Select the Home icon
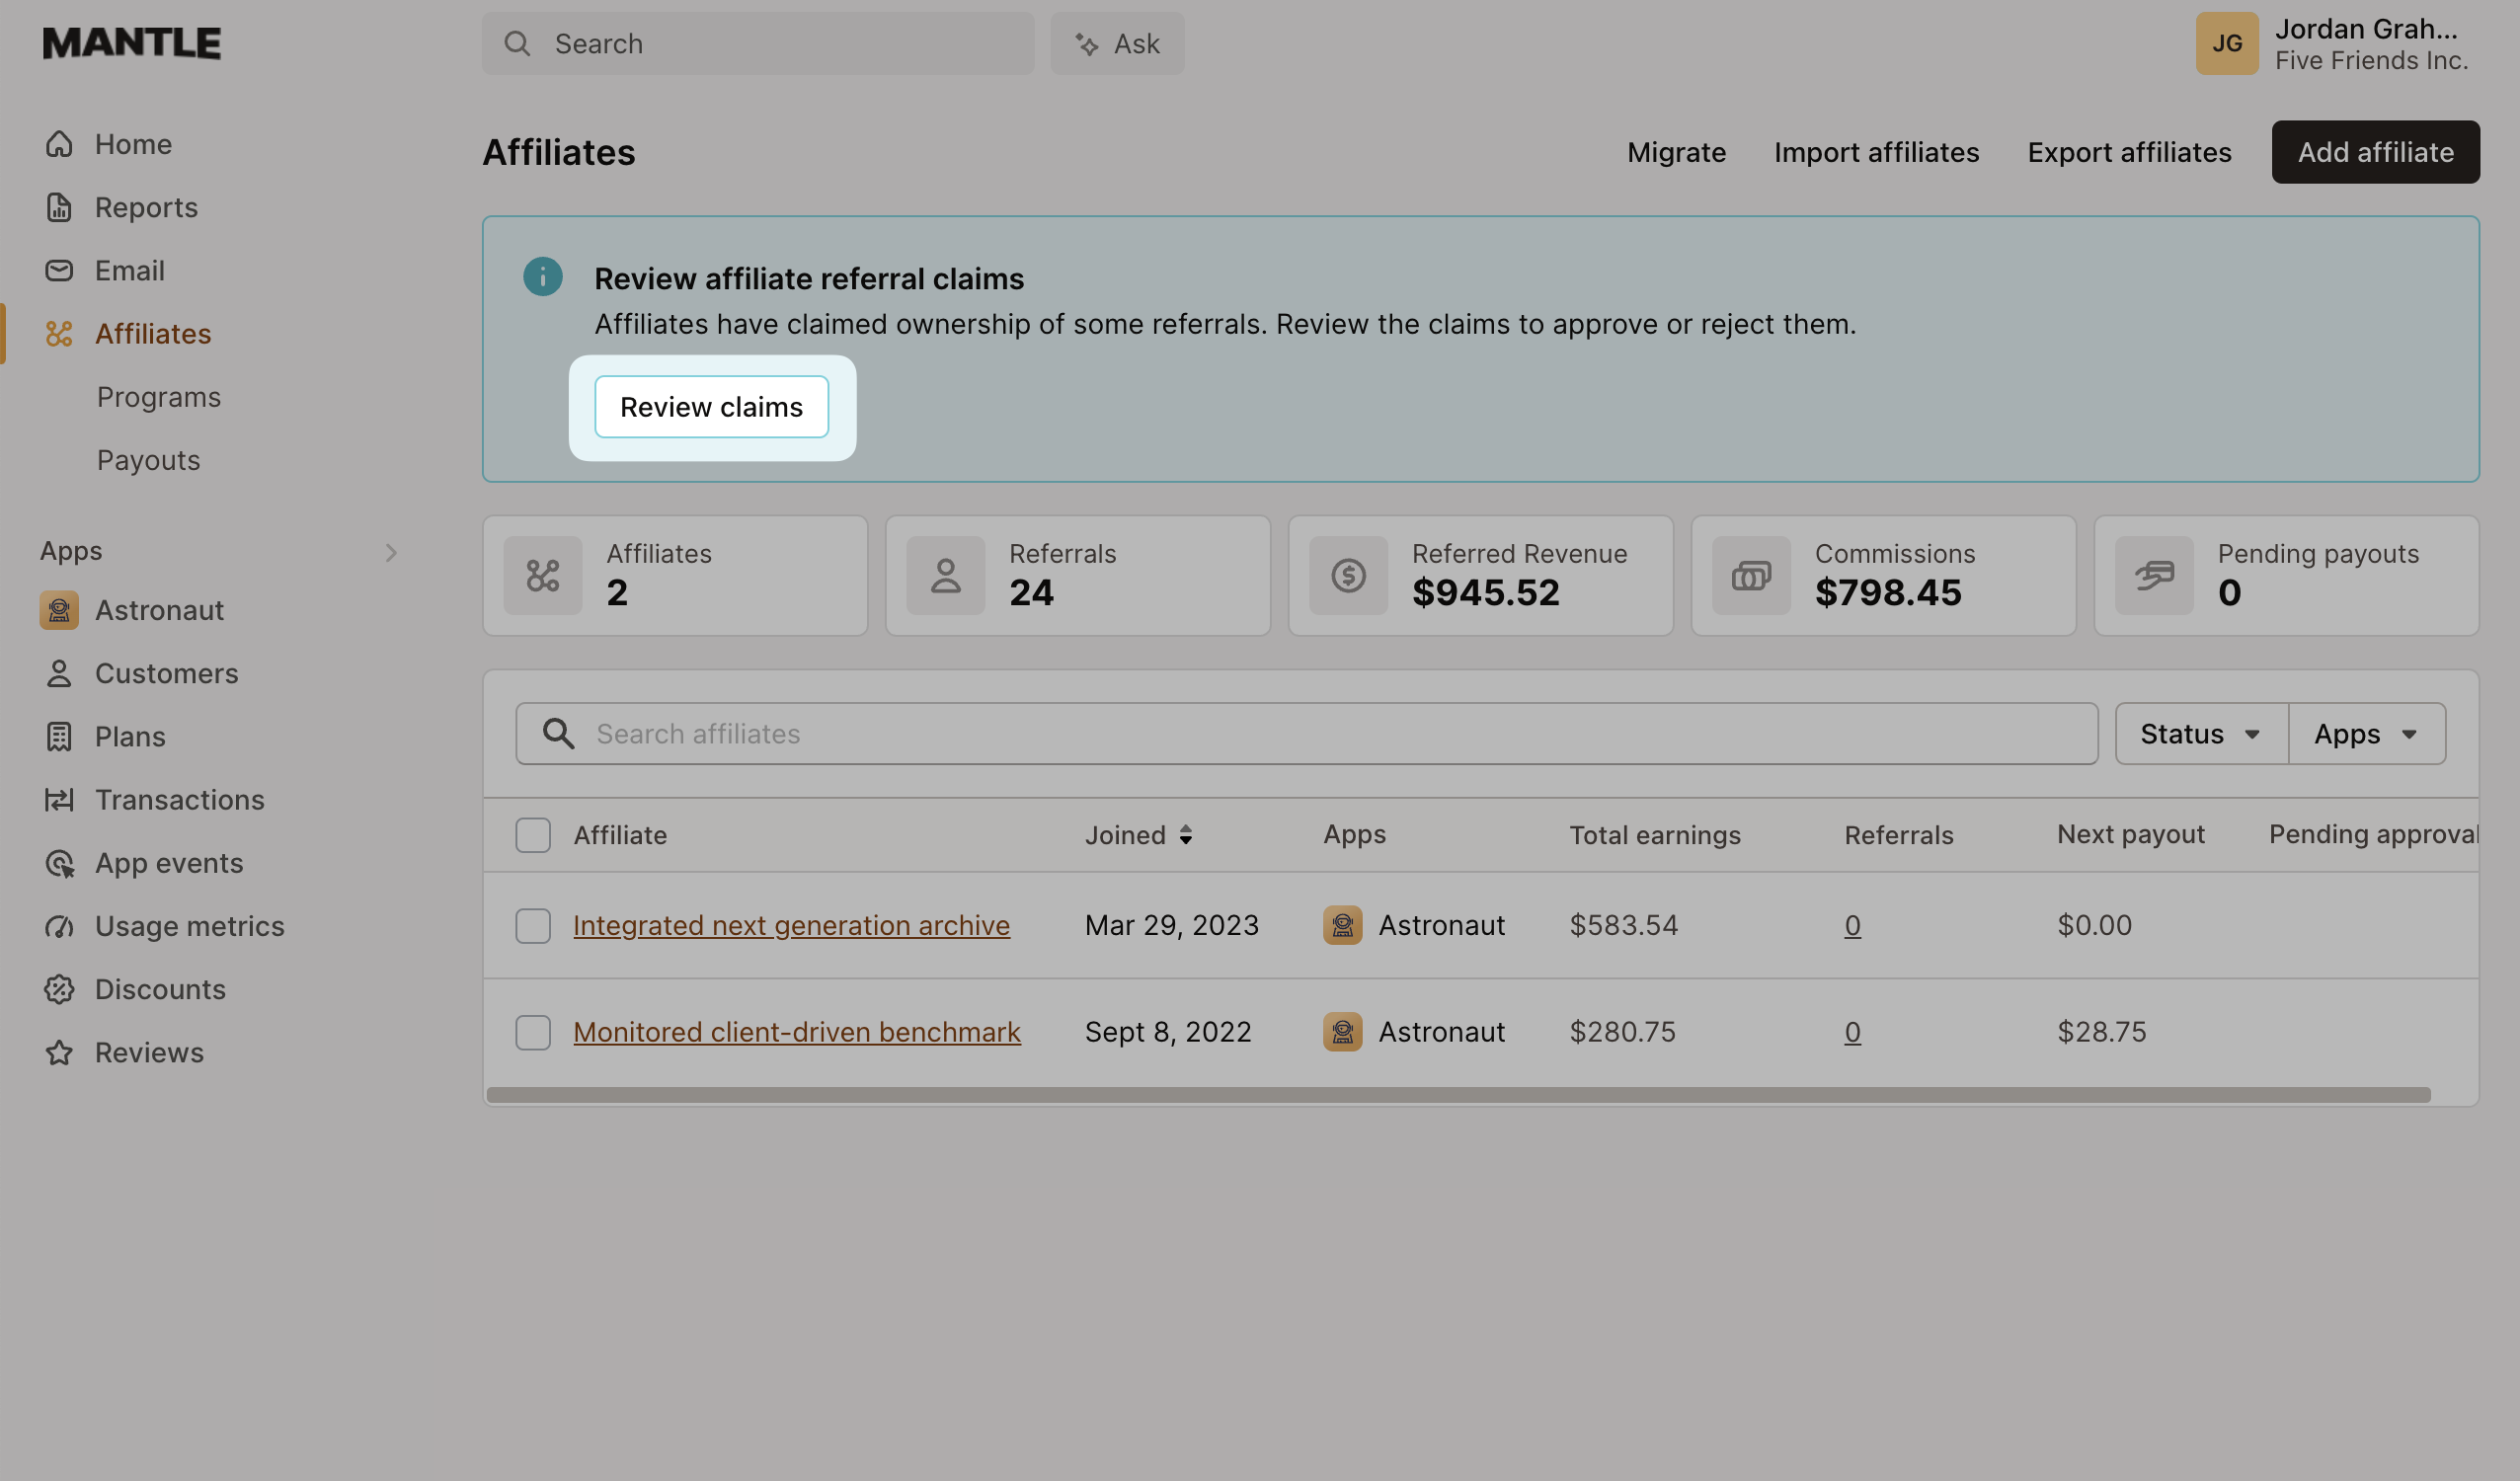This screenshot has height=1481, width=2520. pos(59,144)
